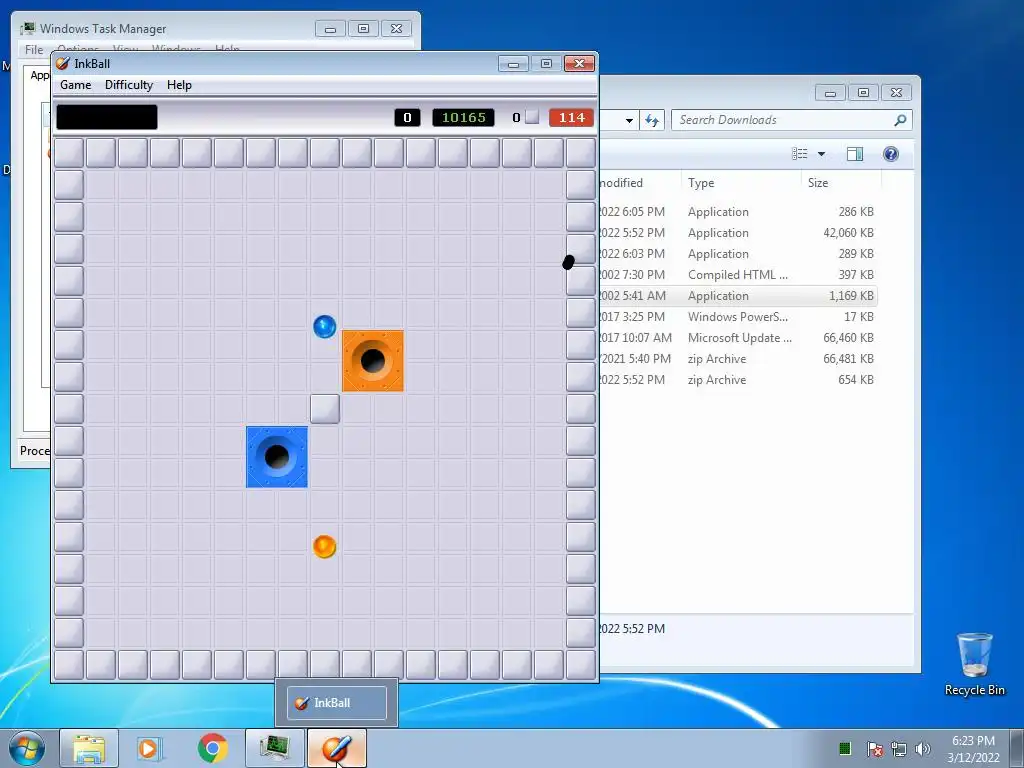This screenshot has width=1024, height=768.
Task: Select the Recycle Bin desktop icon
Action: click(974, 663)
